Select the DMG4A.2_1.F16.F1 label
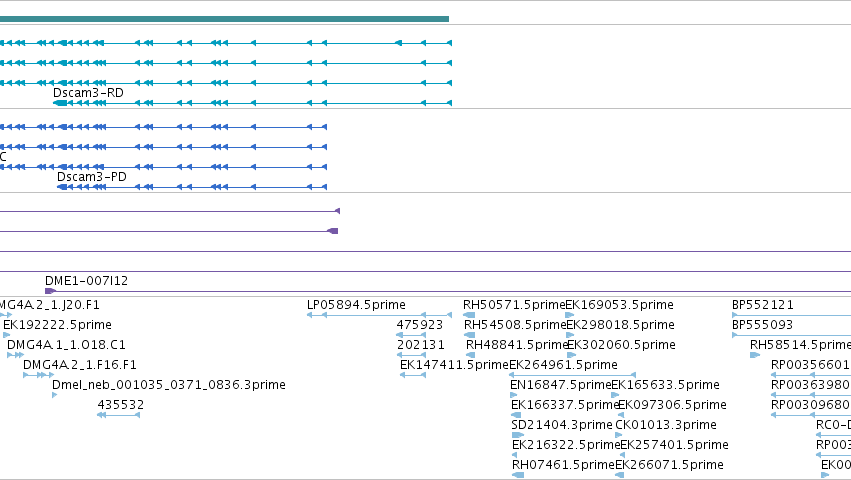The height and width of the screenshot is (480, 851). [x=80, y=365]
